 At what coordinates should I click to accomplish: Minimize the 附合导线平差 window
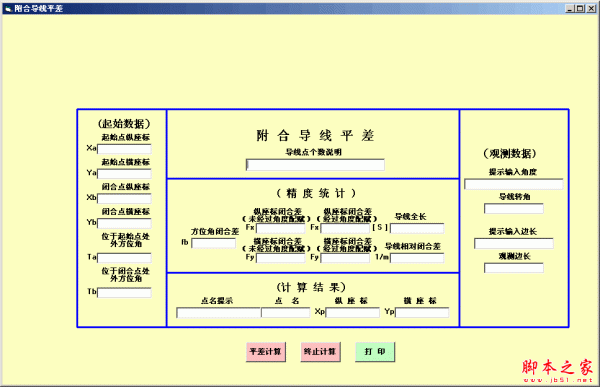[x=570, y=8]
